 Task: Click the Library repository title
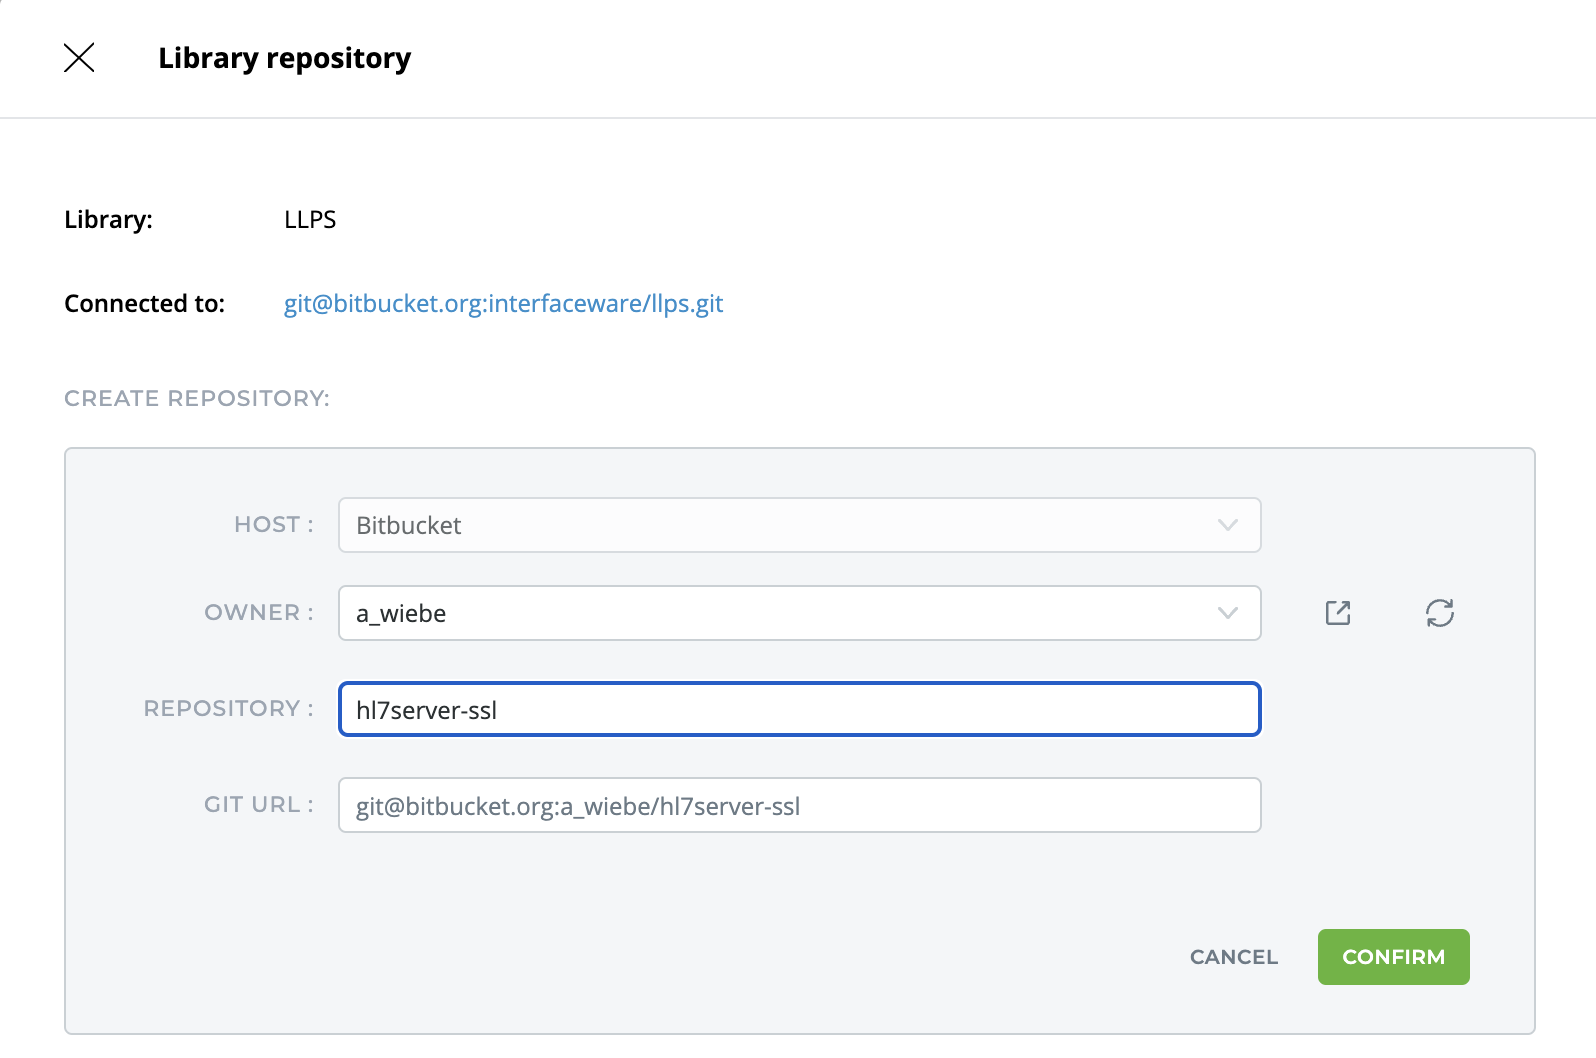pos(284,58)
